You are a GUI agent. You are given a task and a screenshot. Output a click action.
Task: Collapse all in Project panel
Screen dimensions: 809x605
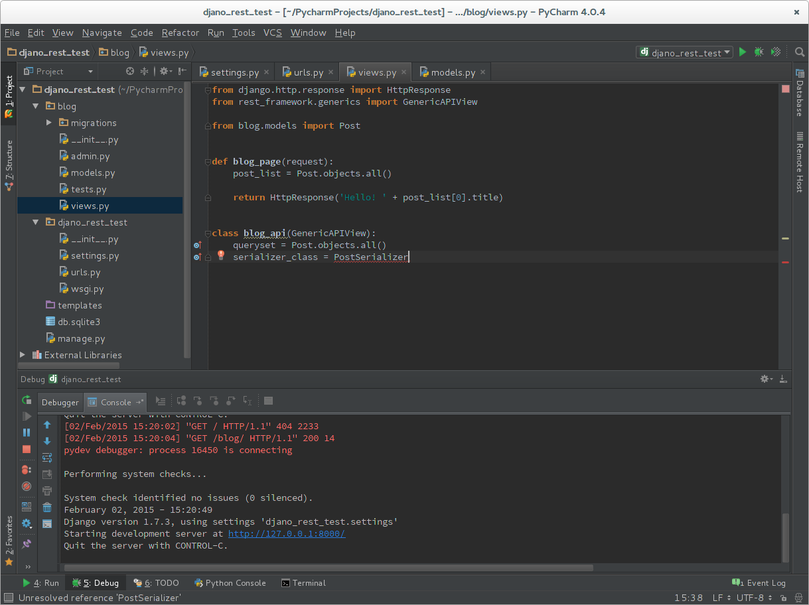point(144,71)
